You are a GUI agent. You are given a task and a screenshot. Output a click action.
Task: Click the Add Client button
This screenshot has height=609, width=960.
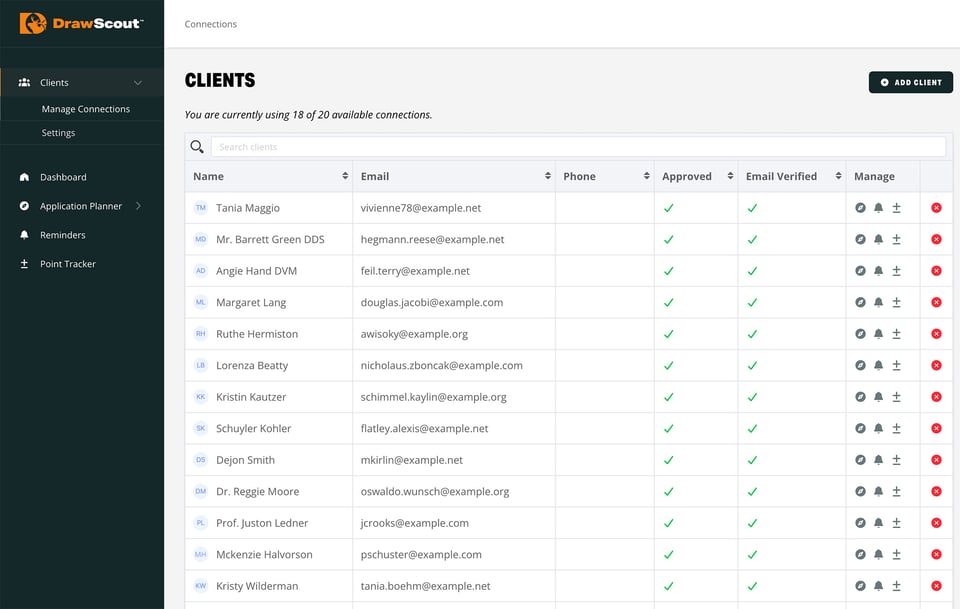(910, 82)
